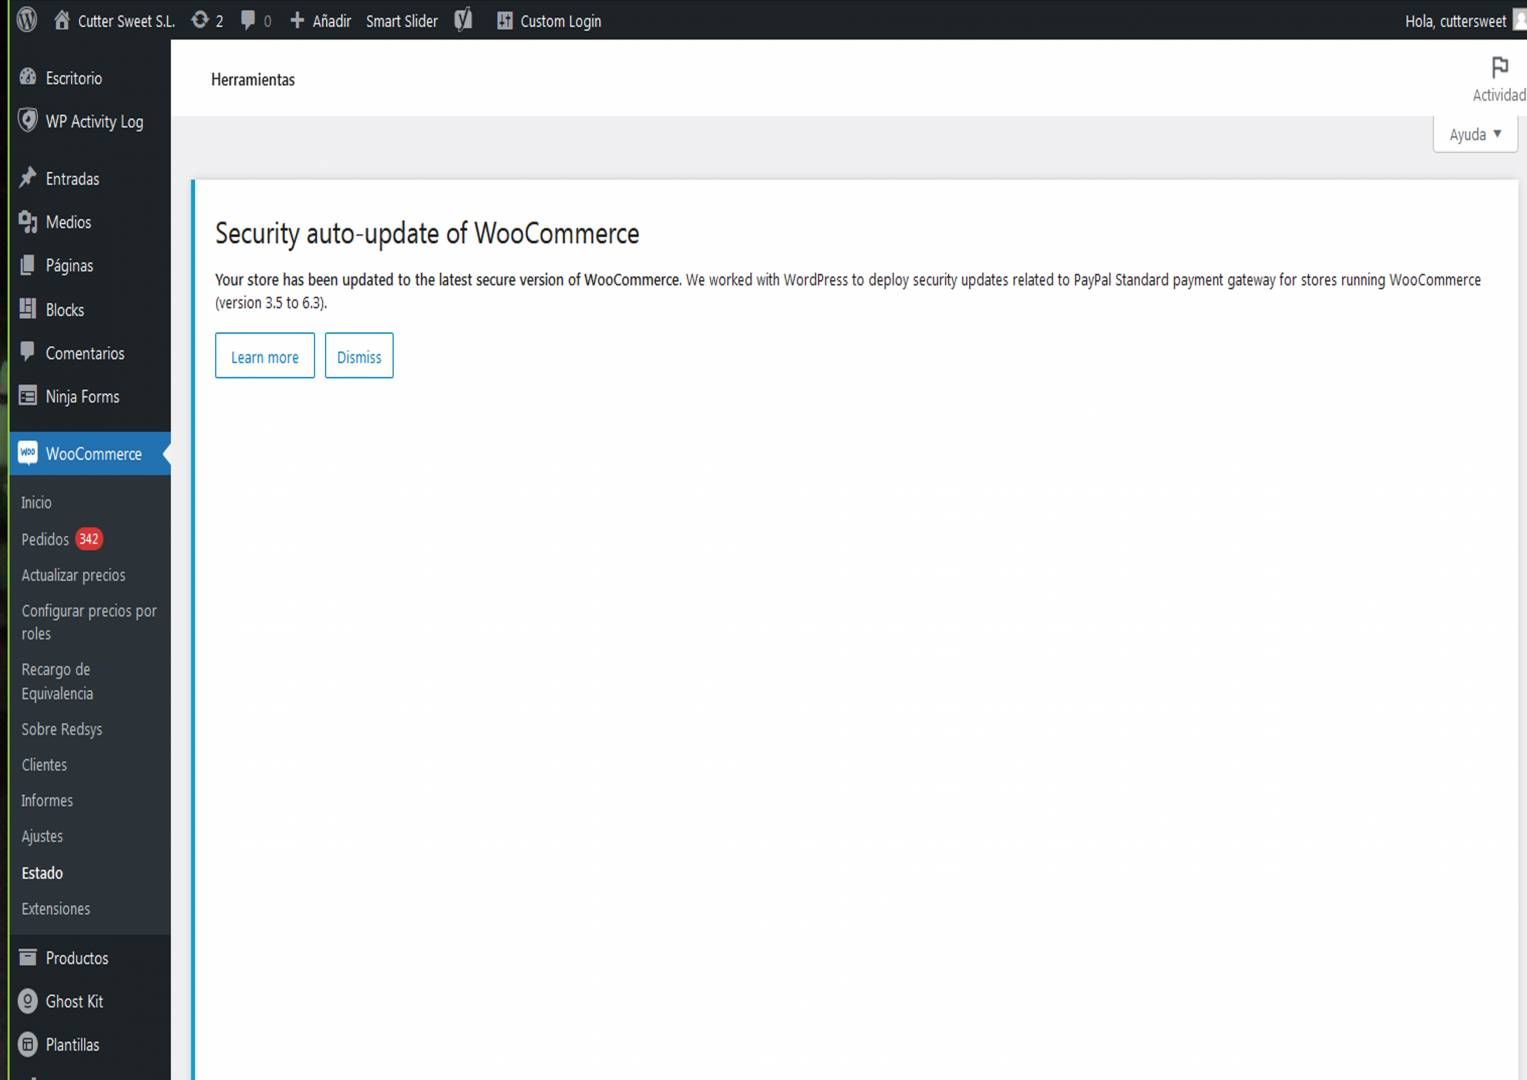Open the Yoast SEO icon in admin bar

coord(463,20)
